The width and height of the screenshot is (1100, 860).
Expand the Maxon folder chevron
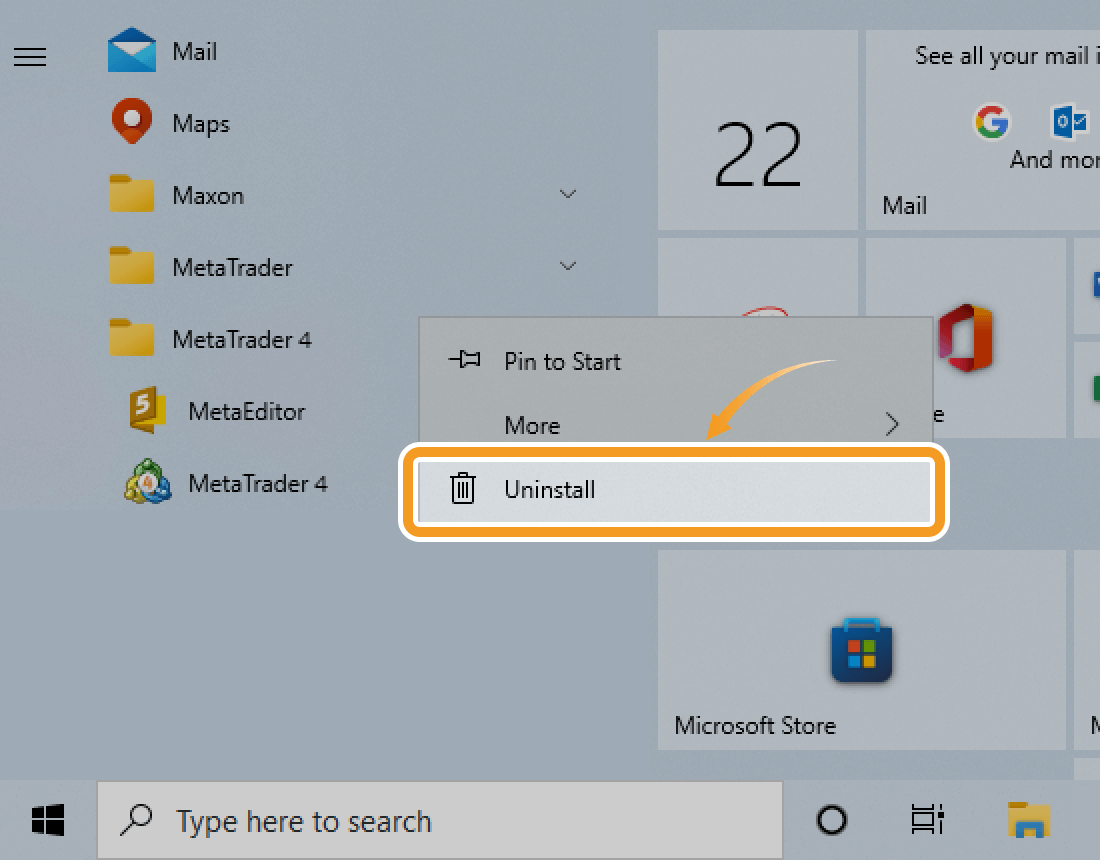coord(568,194)
